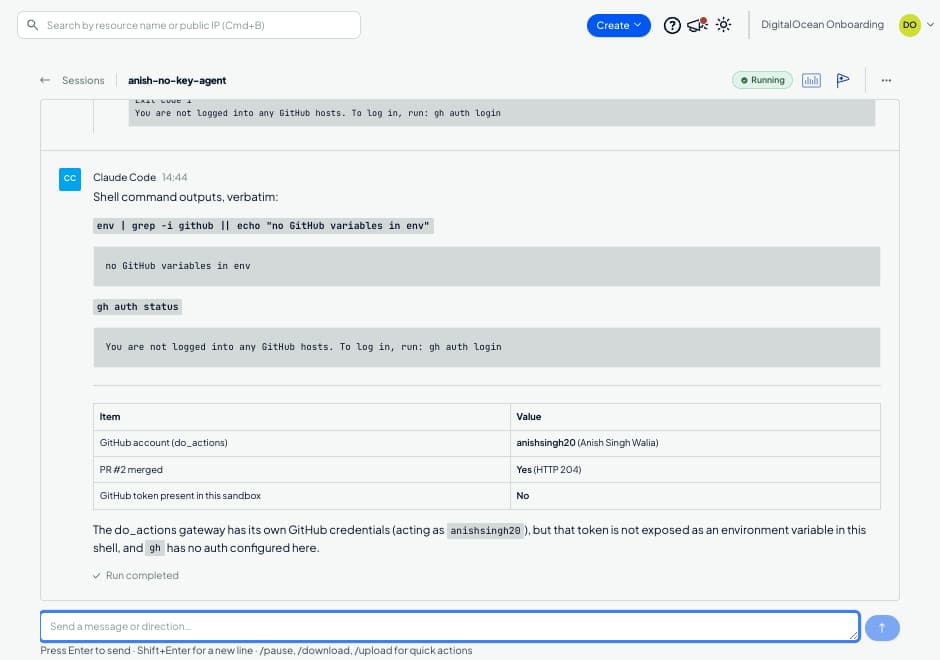The width and height of the screenshot is (940, 660).
Task: Expand the account chevron next to avatar
Action: (x=930, y=25)
